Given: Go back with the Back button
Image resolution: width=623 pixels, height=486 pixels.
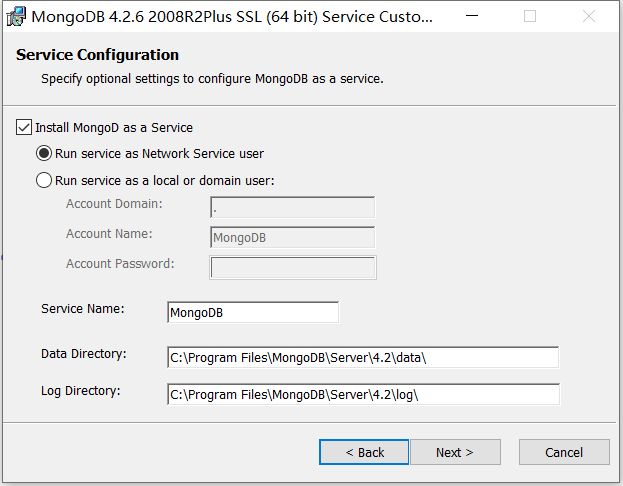Looking at the screenshot, I should pos(364,452).
